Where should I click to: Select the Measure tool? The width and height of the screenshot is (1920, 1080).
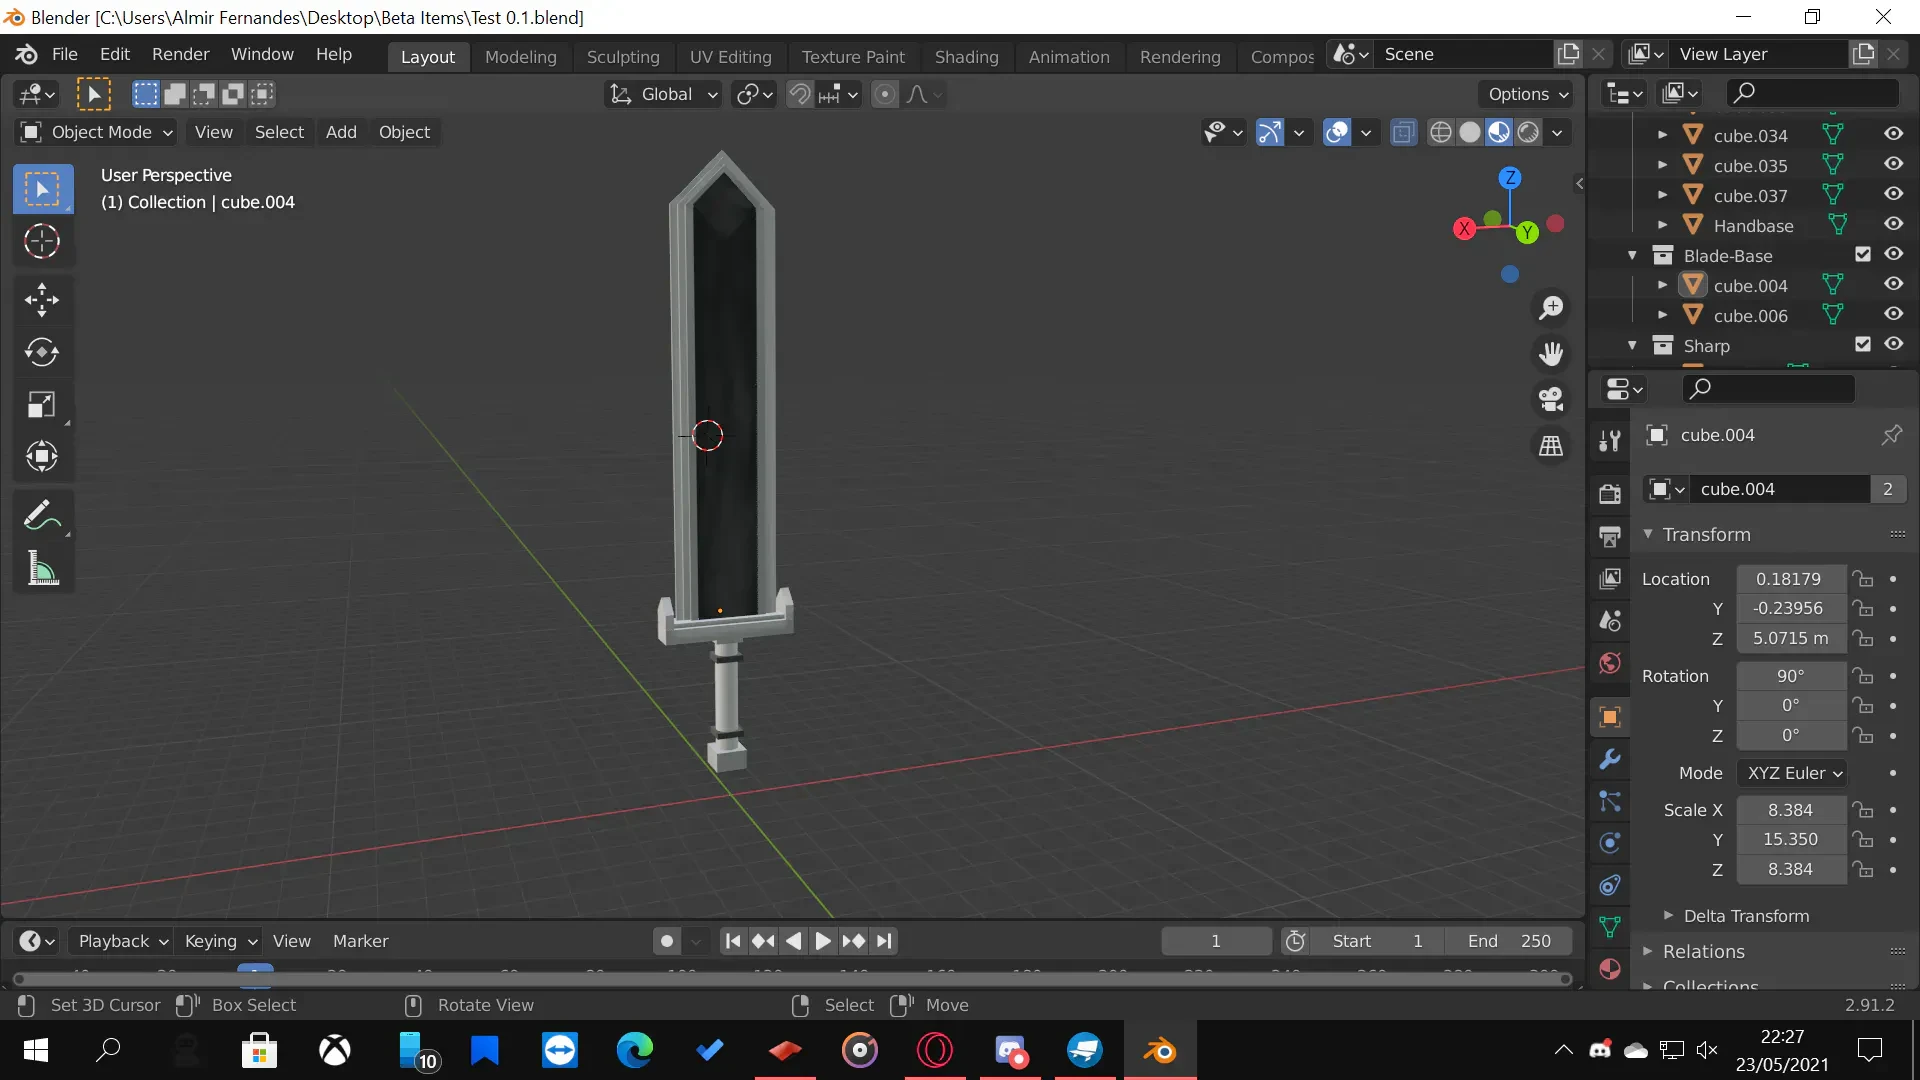(42, 568)
